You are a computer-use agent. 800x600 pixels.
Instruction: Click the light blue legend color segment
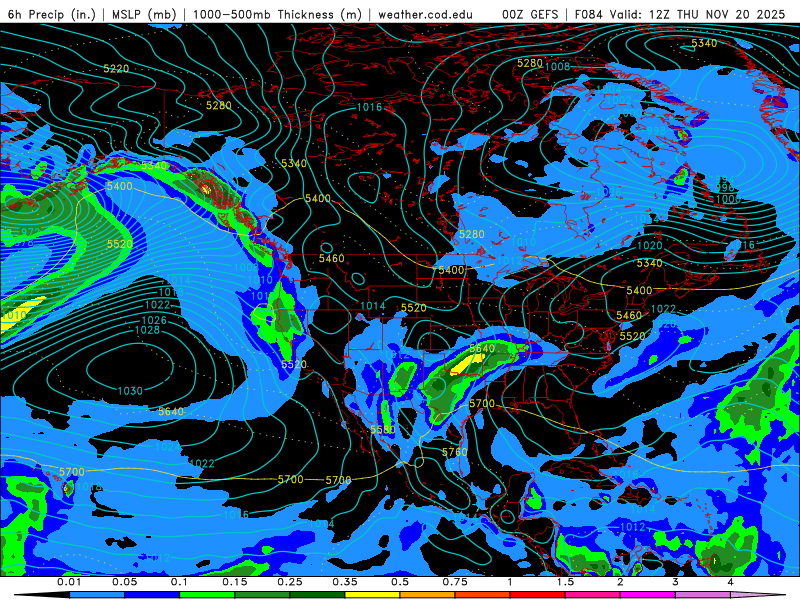click(97, 595)
